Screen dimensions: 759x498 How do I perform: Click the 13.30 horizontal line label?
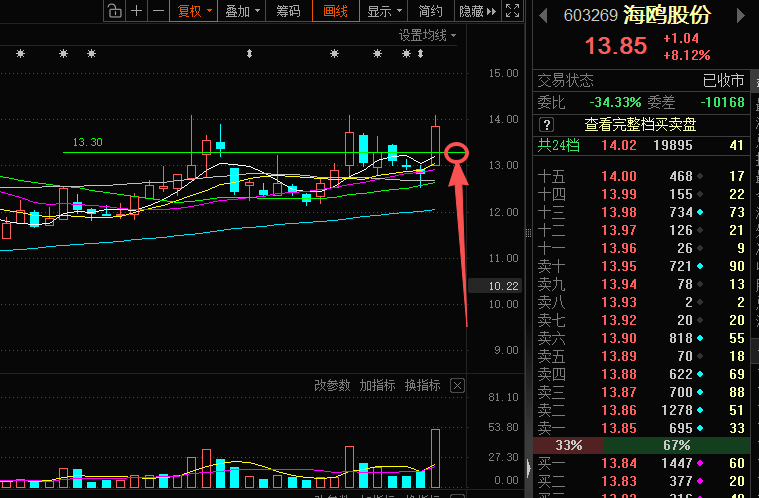point(88,142)
